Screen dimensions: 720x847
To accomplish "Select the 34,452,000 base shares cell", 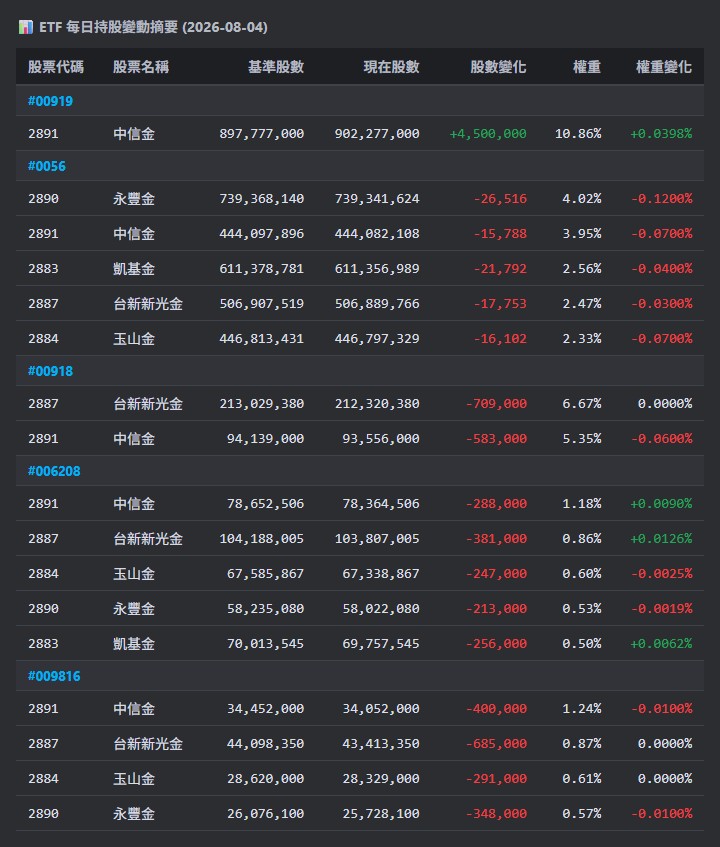I will point(265,709).
